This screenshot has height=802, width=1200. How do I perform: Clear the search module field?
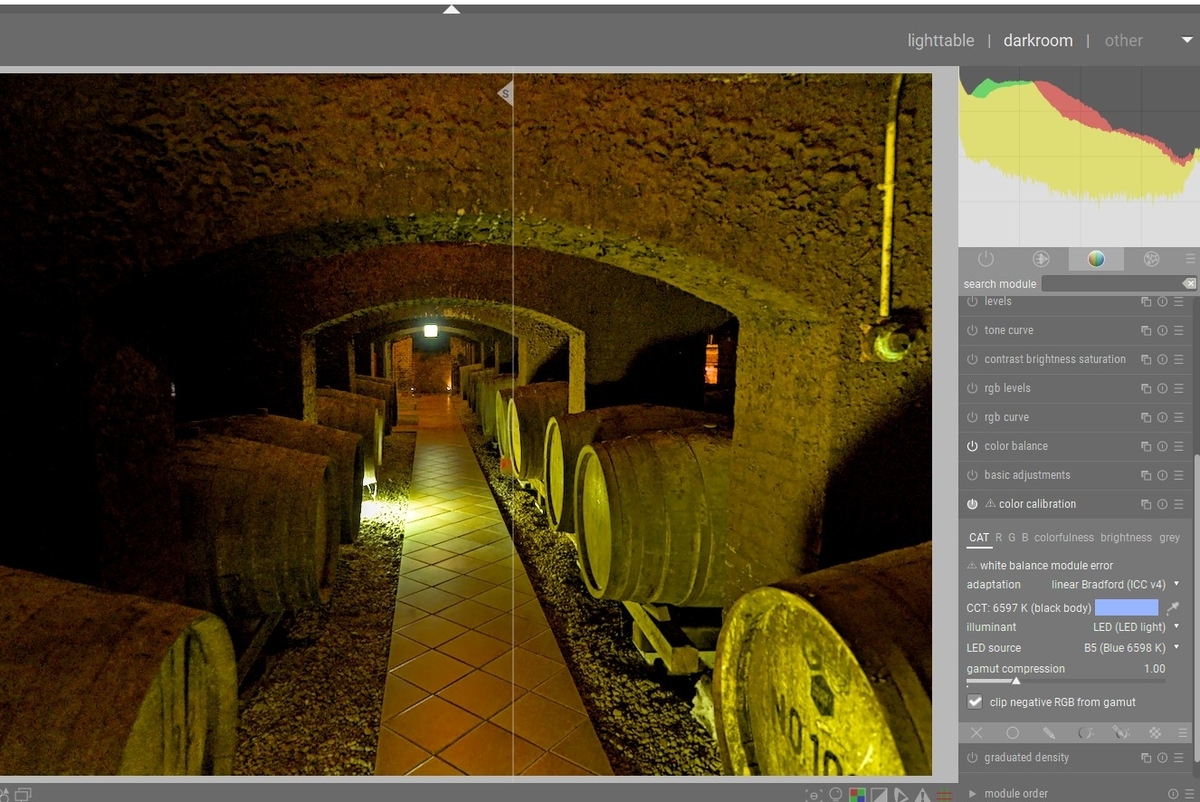click(x=1188, y=284)
